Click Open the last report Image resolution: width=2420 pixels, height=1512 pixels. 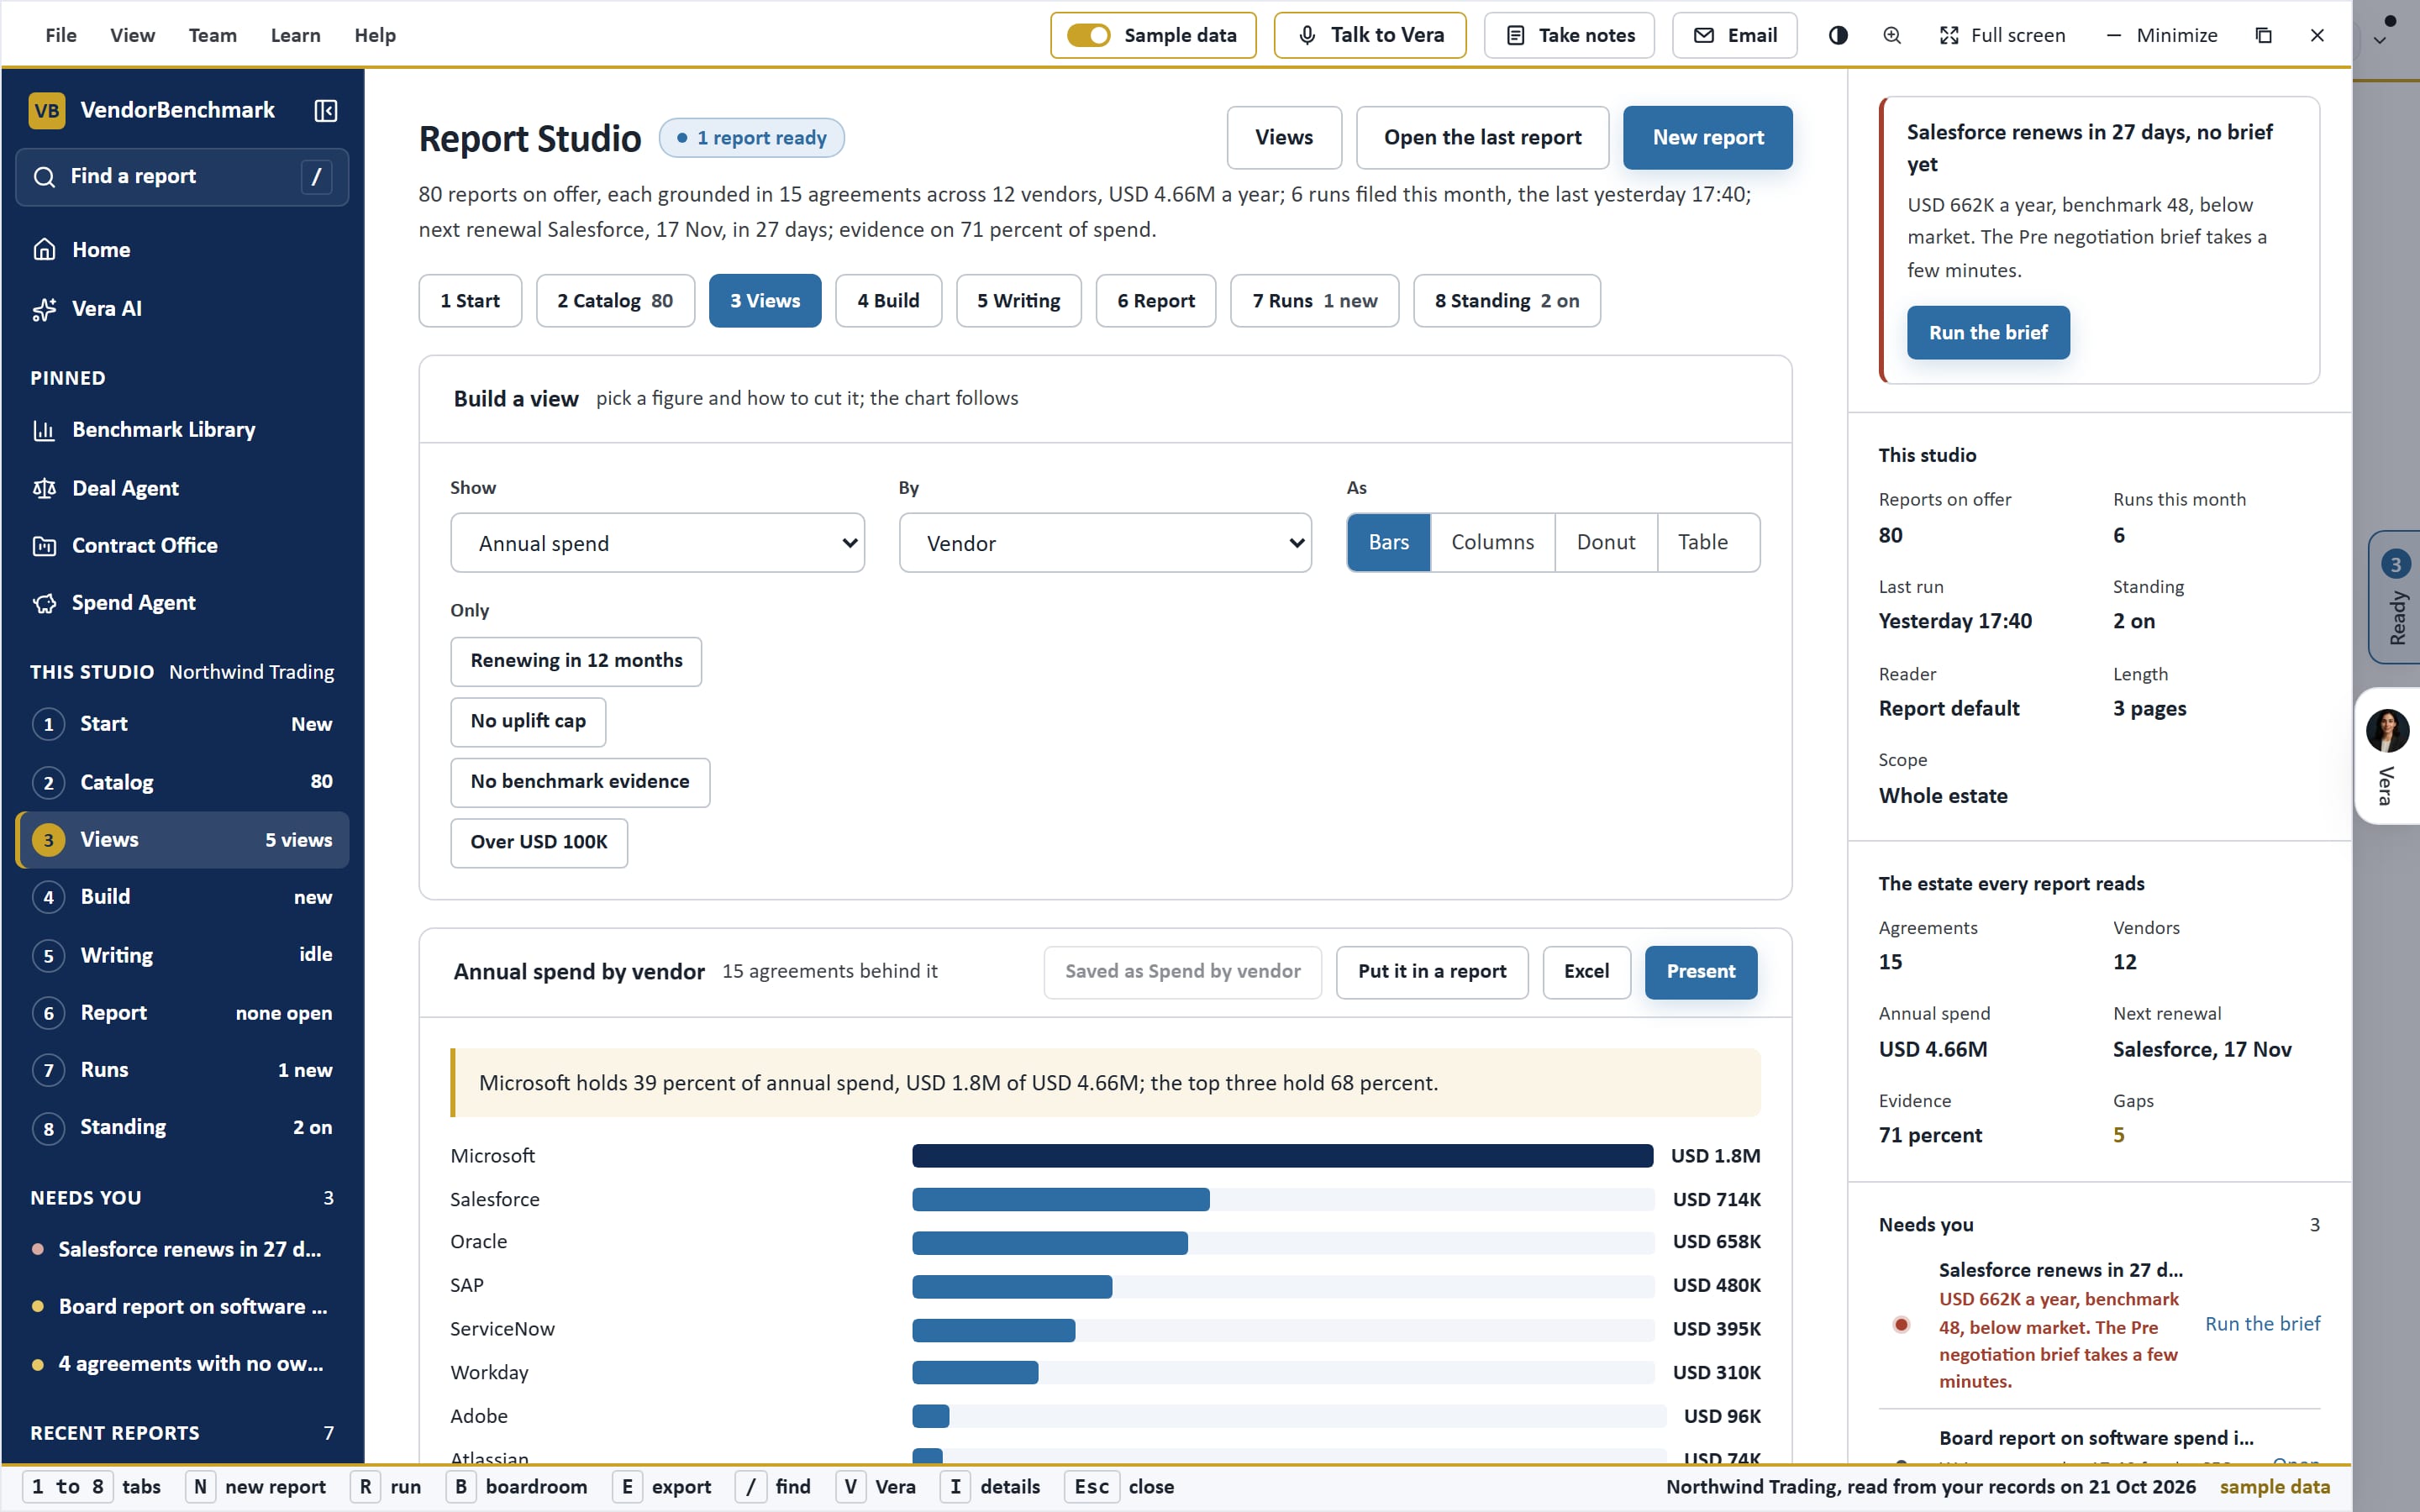tap(1482, 137)
